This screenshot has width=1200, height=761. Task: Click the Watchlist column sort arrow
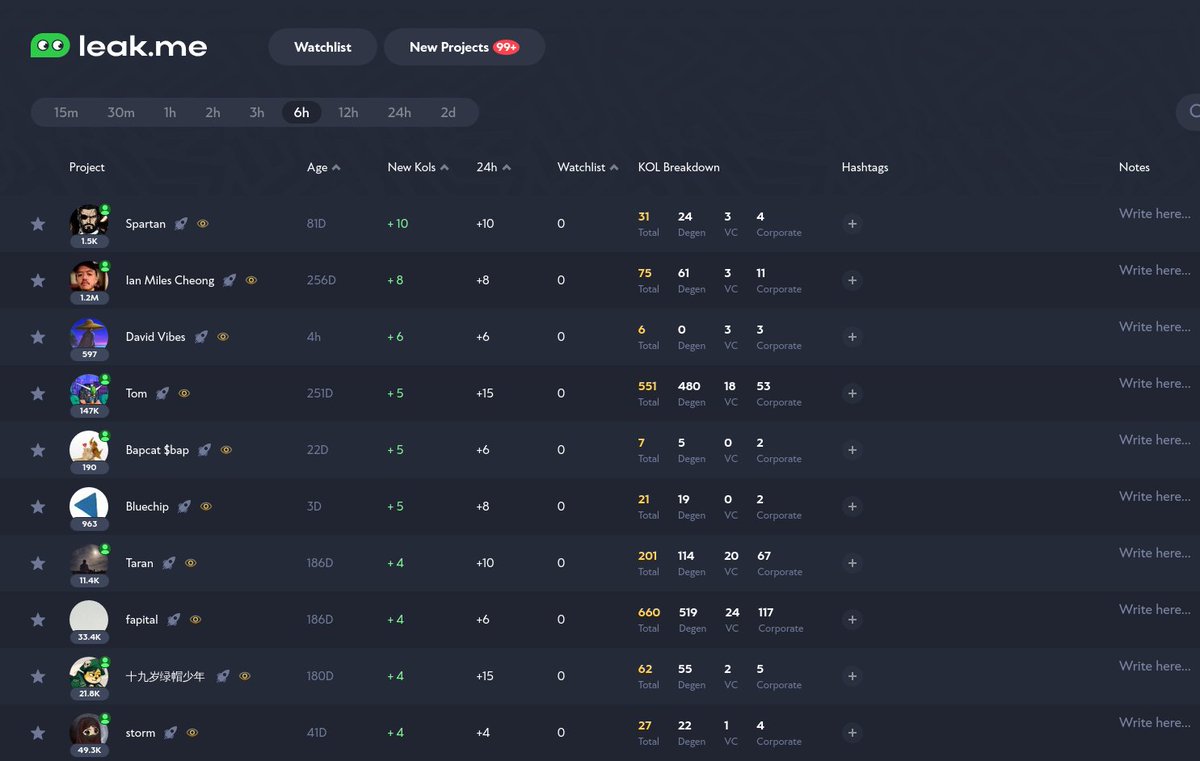click(x=613, y=166)
